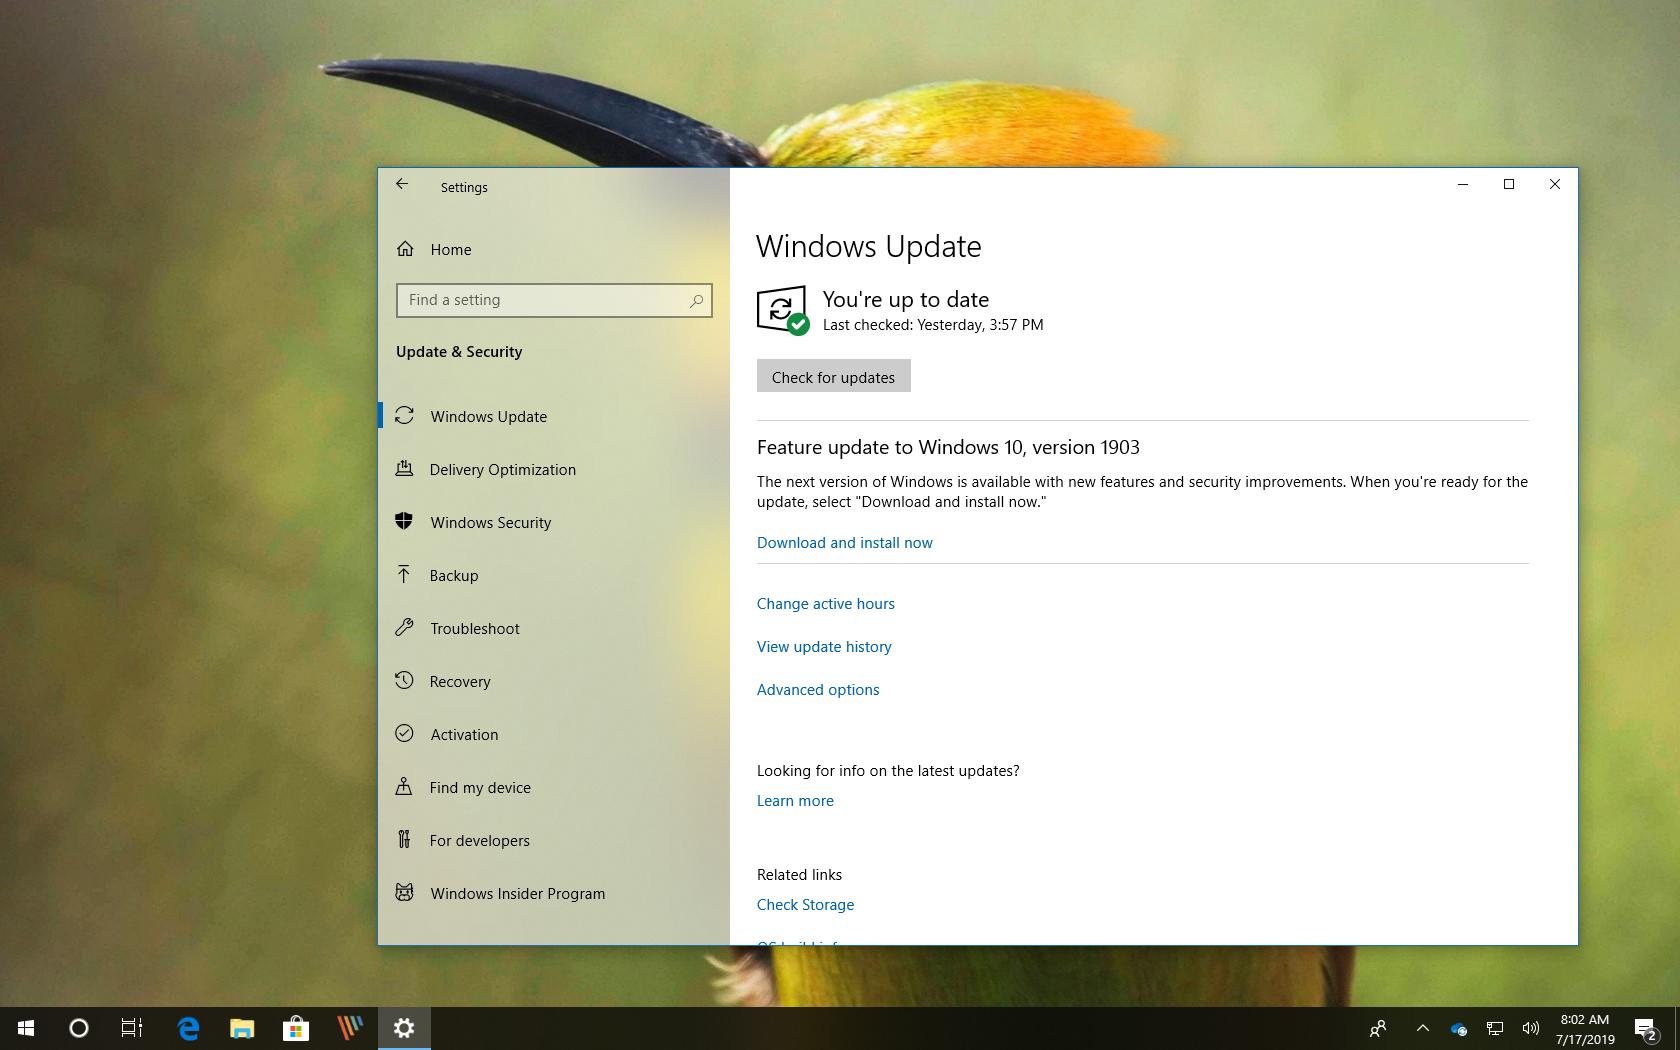Screen dimensions: 1680x1050
Task: Click the 'Update & Security' section title
Action: (459, 352)
